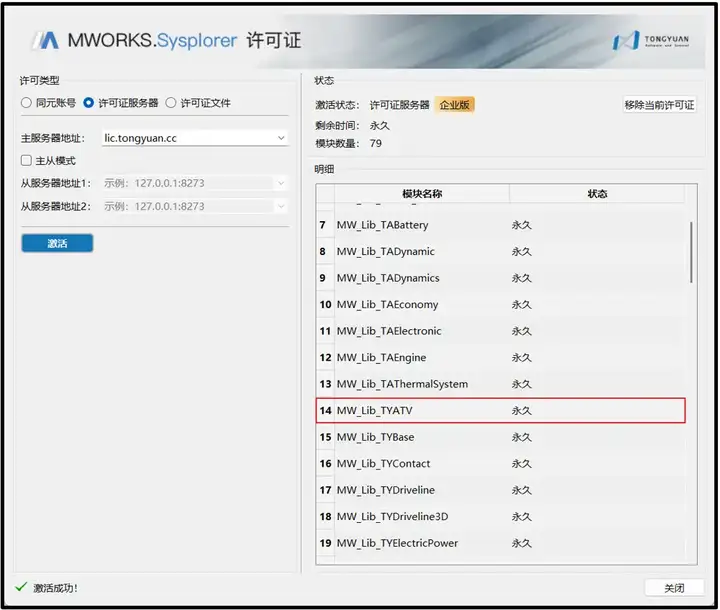This screenshot has height=610, width=720.
Task: Select row MW_Lib_TADynamics
Action: (x=501, y=278)
